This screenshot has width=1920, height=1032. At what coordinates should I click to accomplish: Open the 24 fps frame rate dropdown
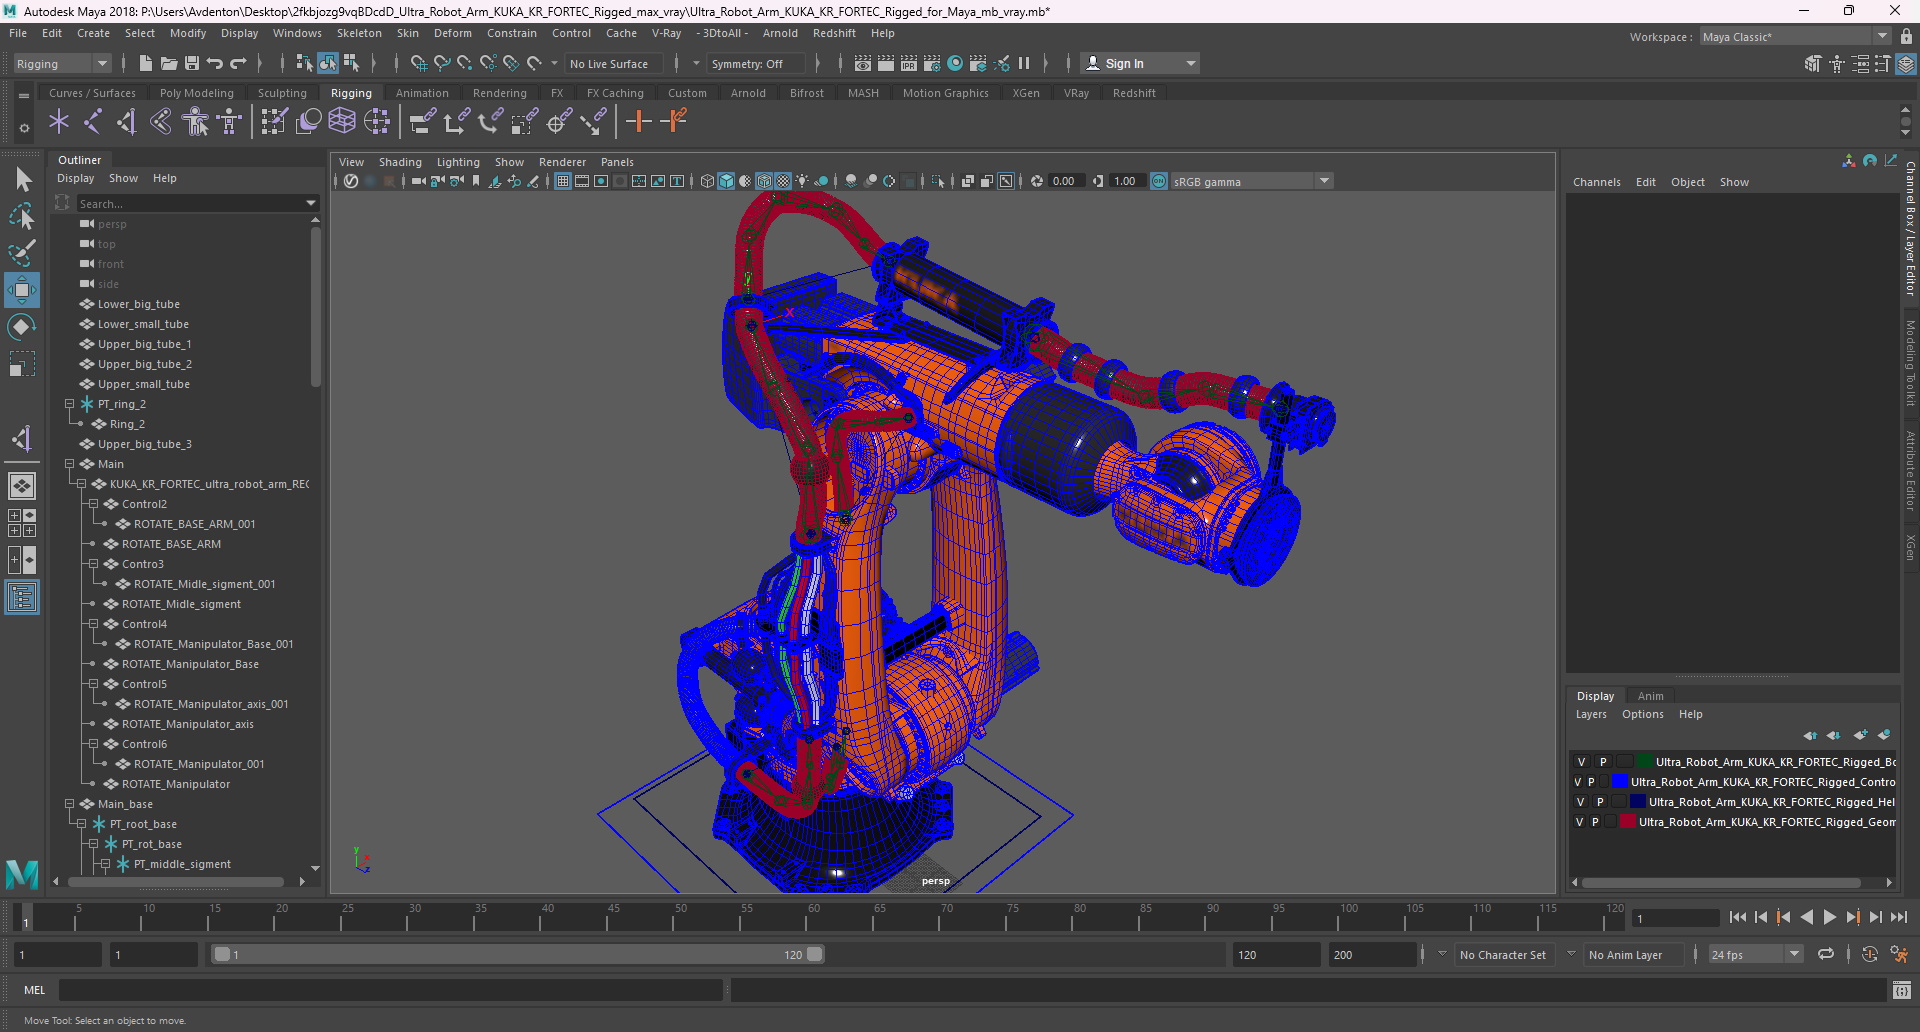click(x=1755, y=955)
